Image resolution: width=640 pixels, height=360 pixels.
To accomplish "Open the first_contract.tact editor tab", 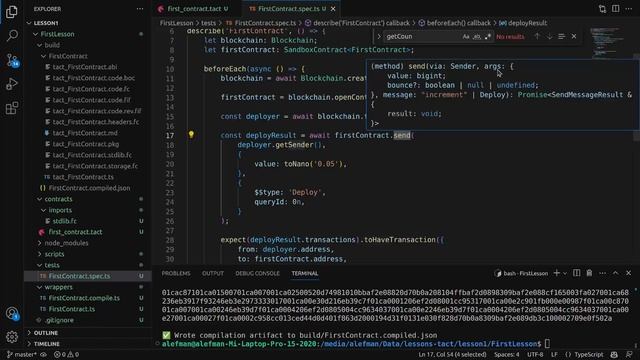I will point(193,9).
